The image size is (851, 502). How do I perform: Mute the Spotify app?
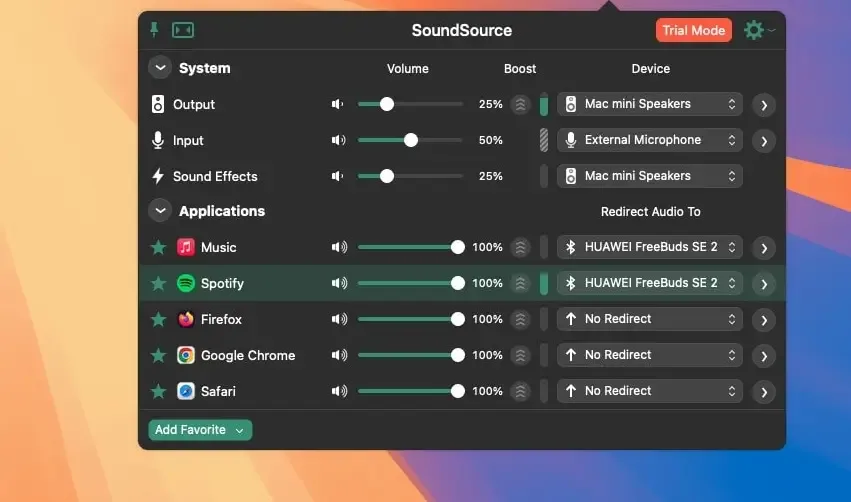click(x=339, y=283)
